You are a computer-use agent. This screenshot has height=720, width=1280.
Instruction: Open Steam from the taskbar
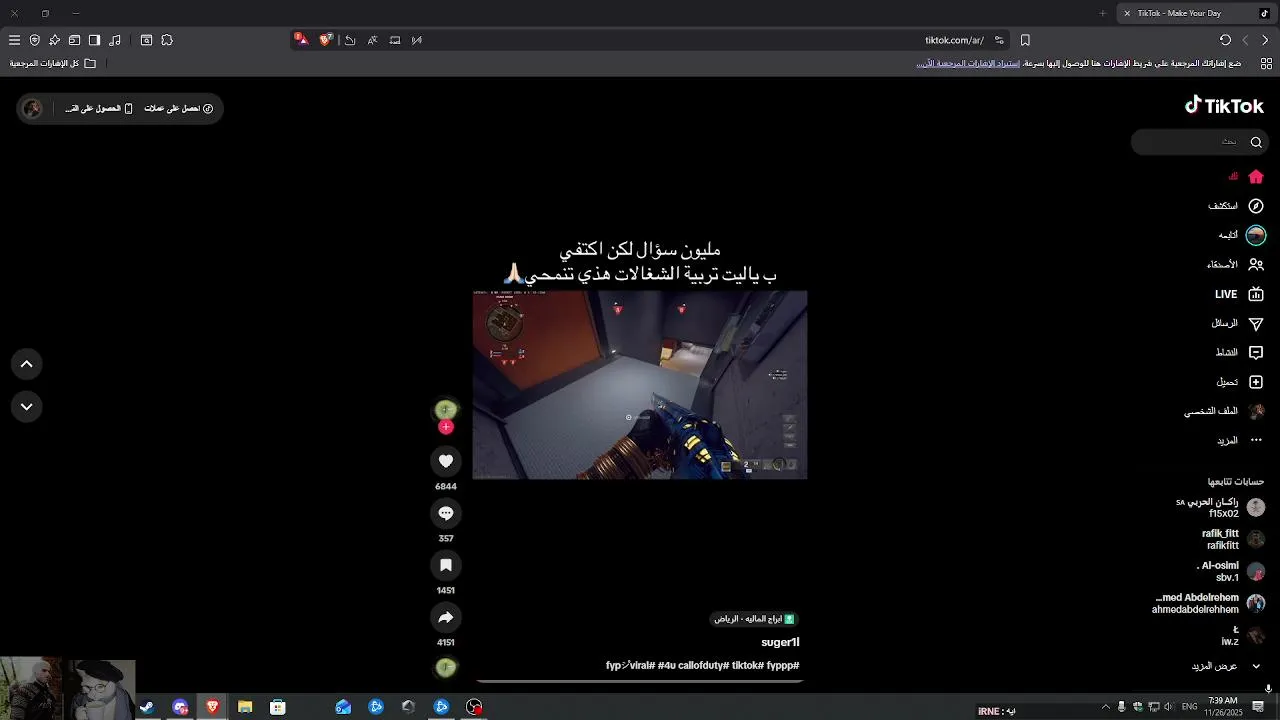(x=147, y=707)
